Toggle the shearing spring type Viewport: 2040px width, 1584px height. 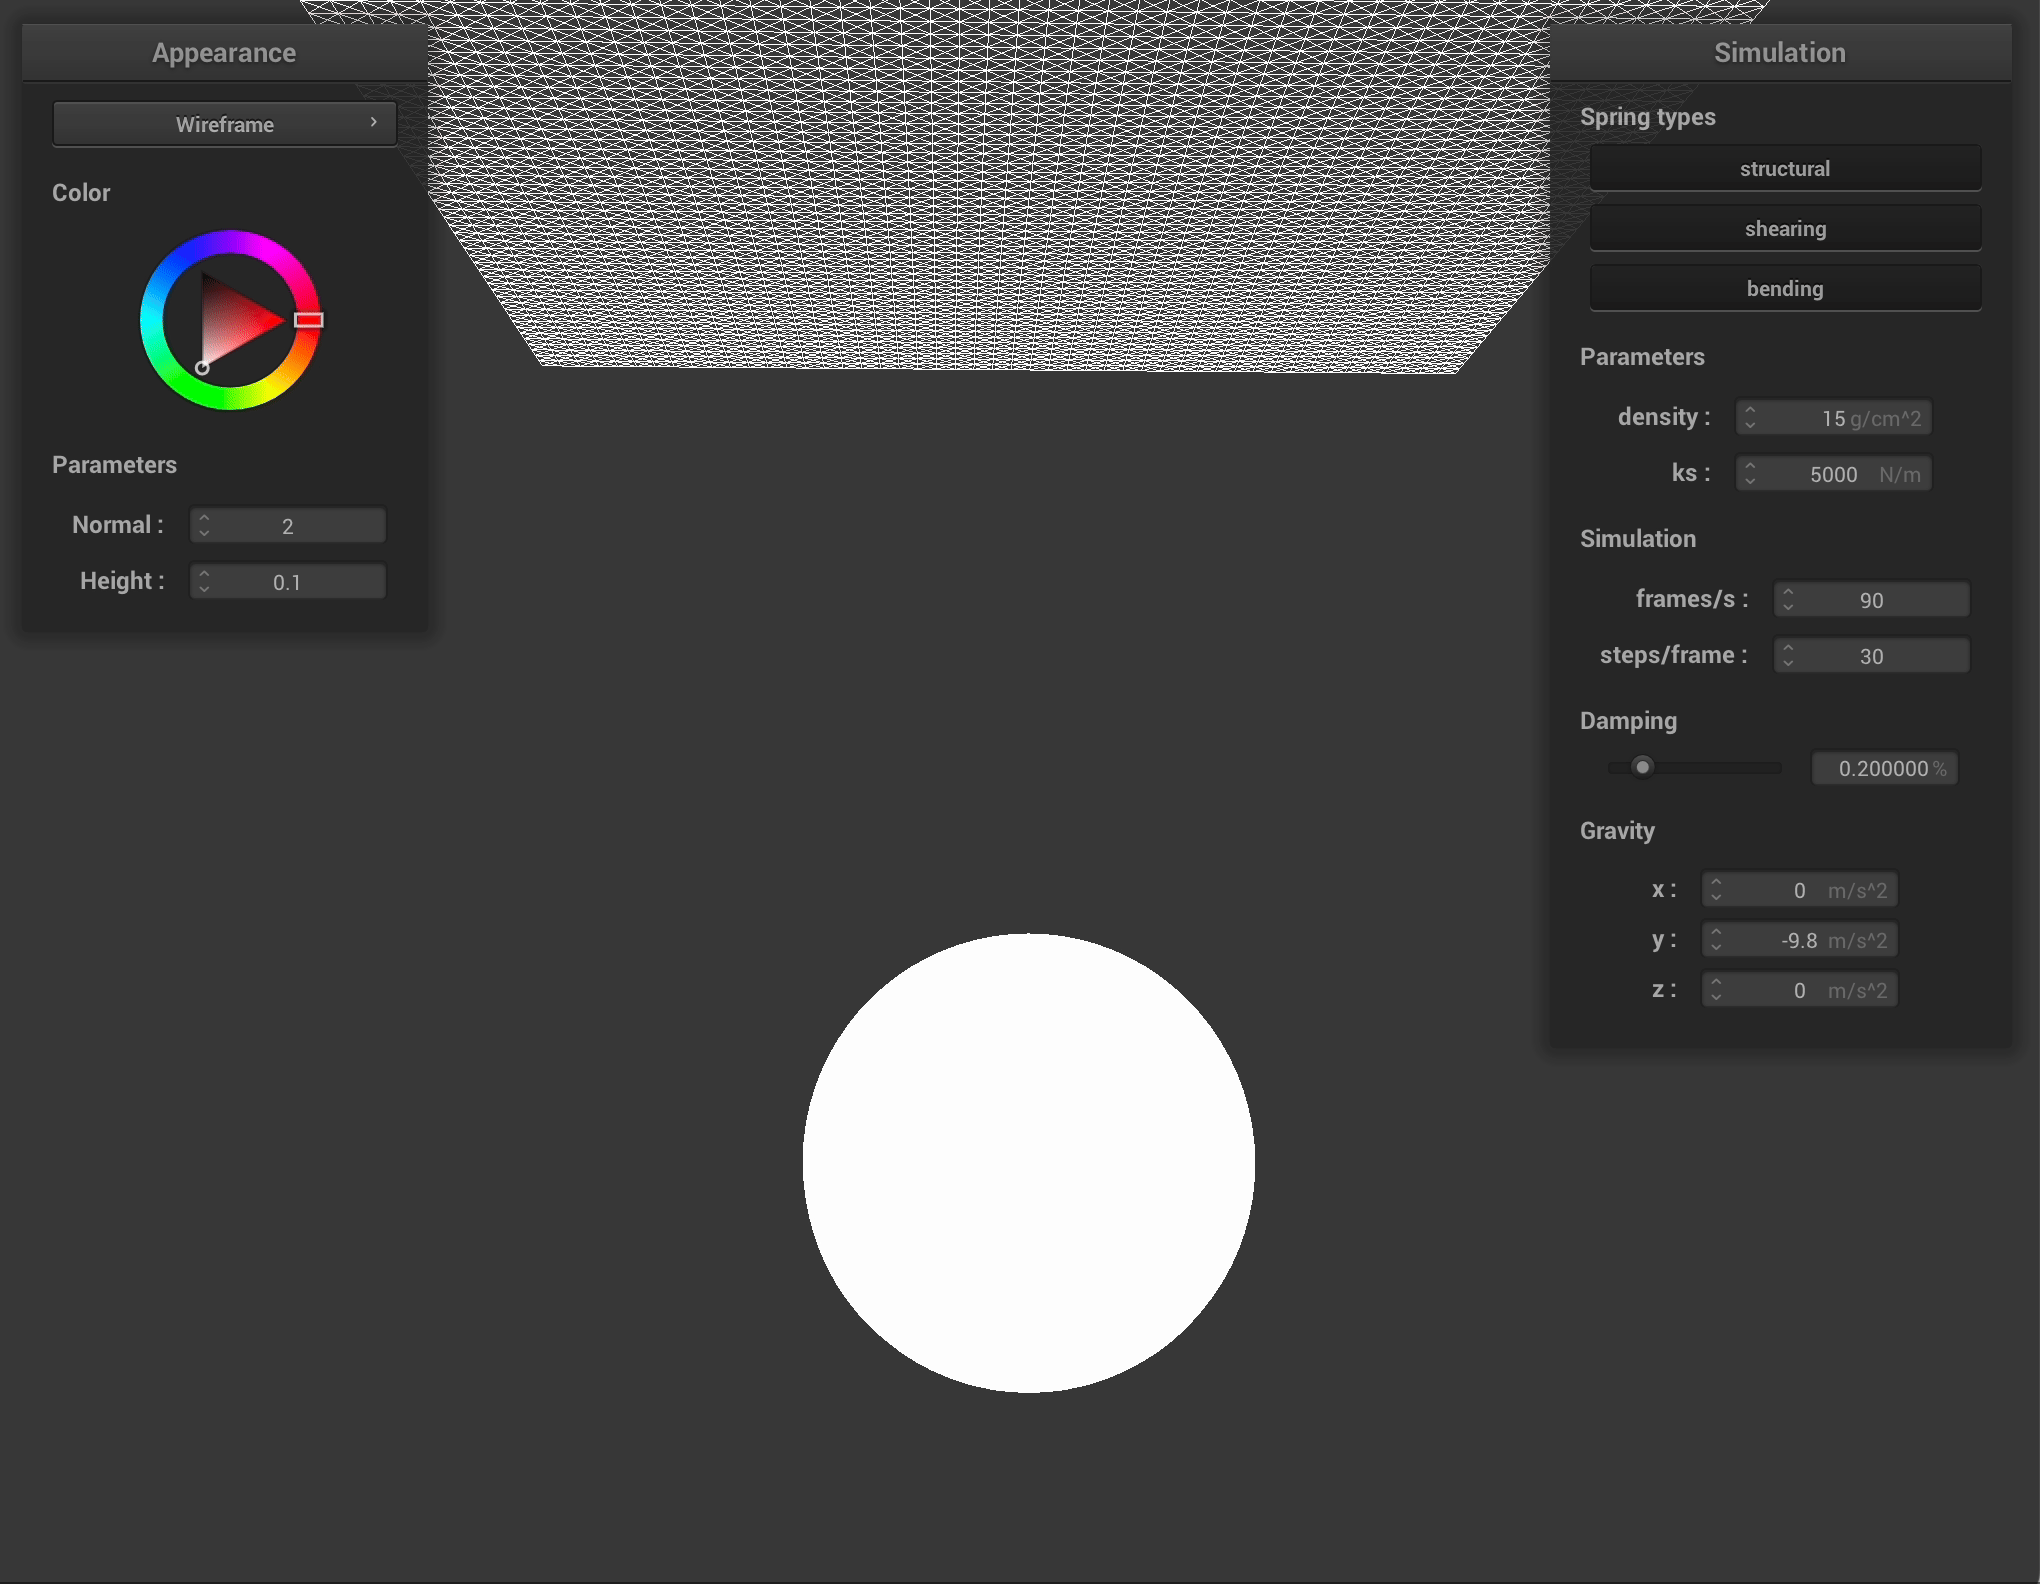[x=1785, y=228]
